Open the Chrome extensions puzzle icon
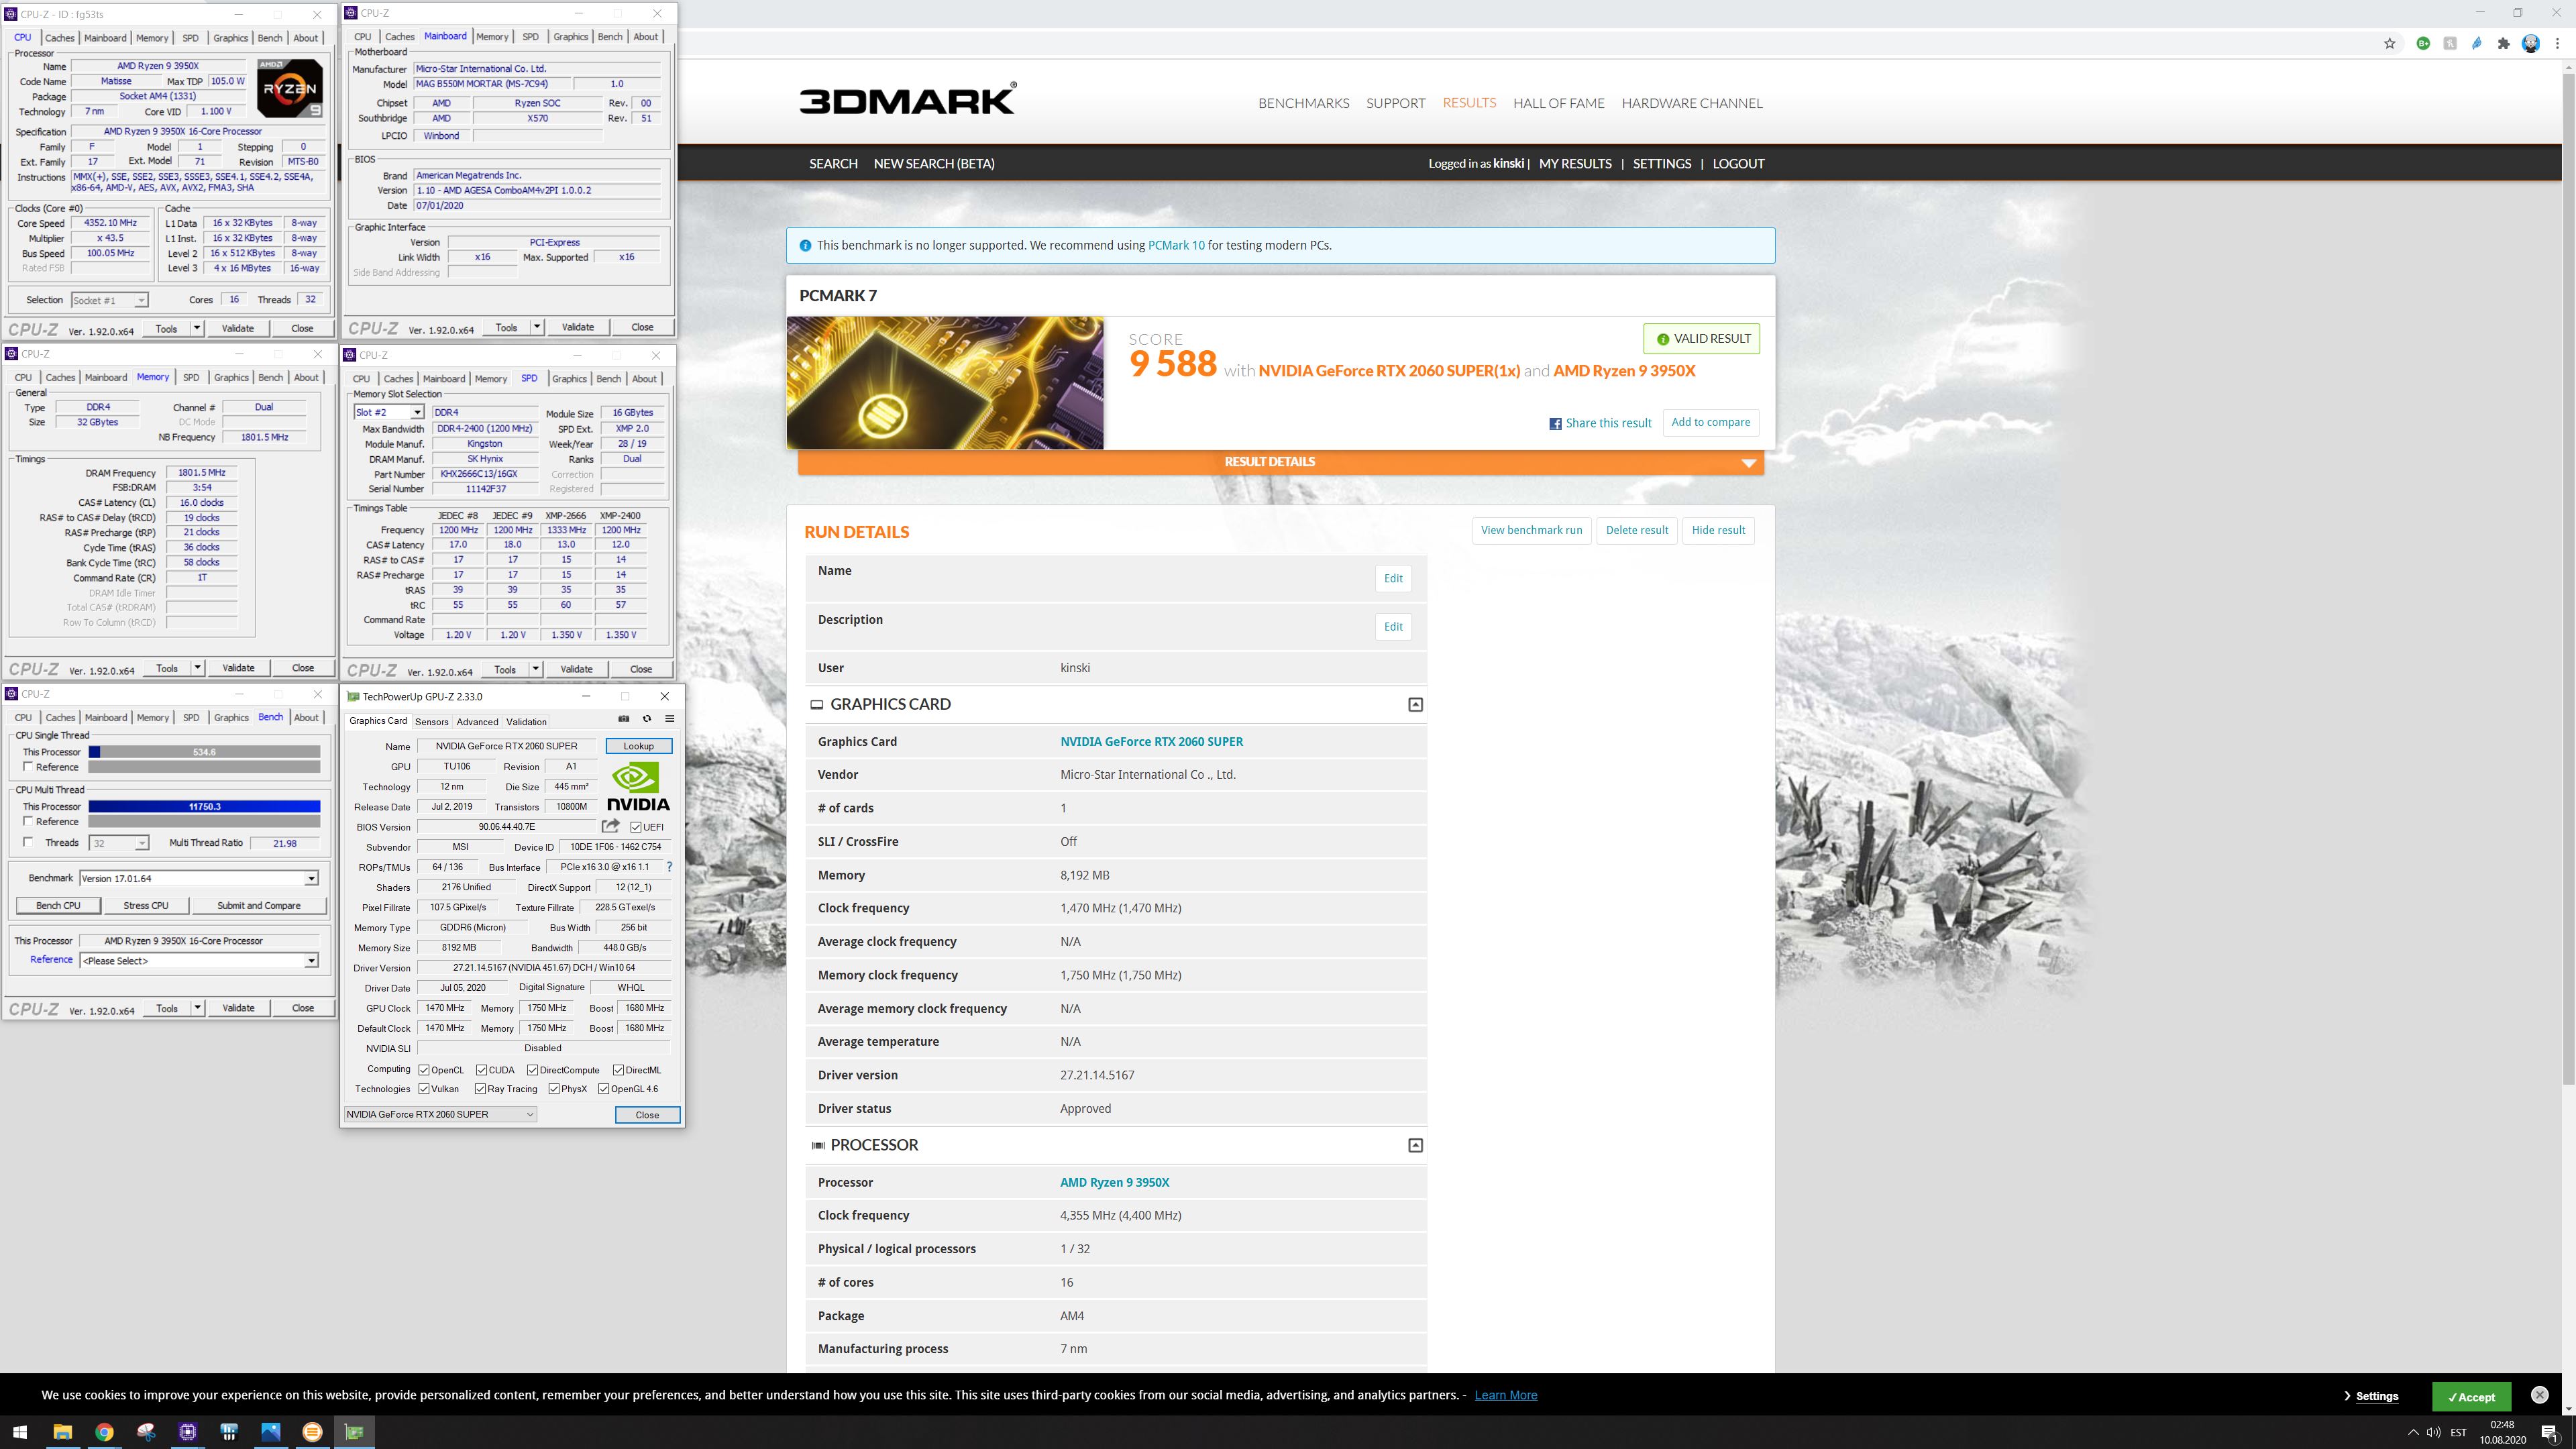2576x1449 pixels. click(2504, 43)
